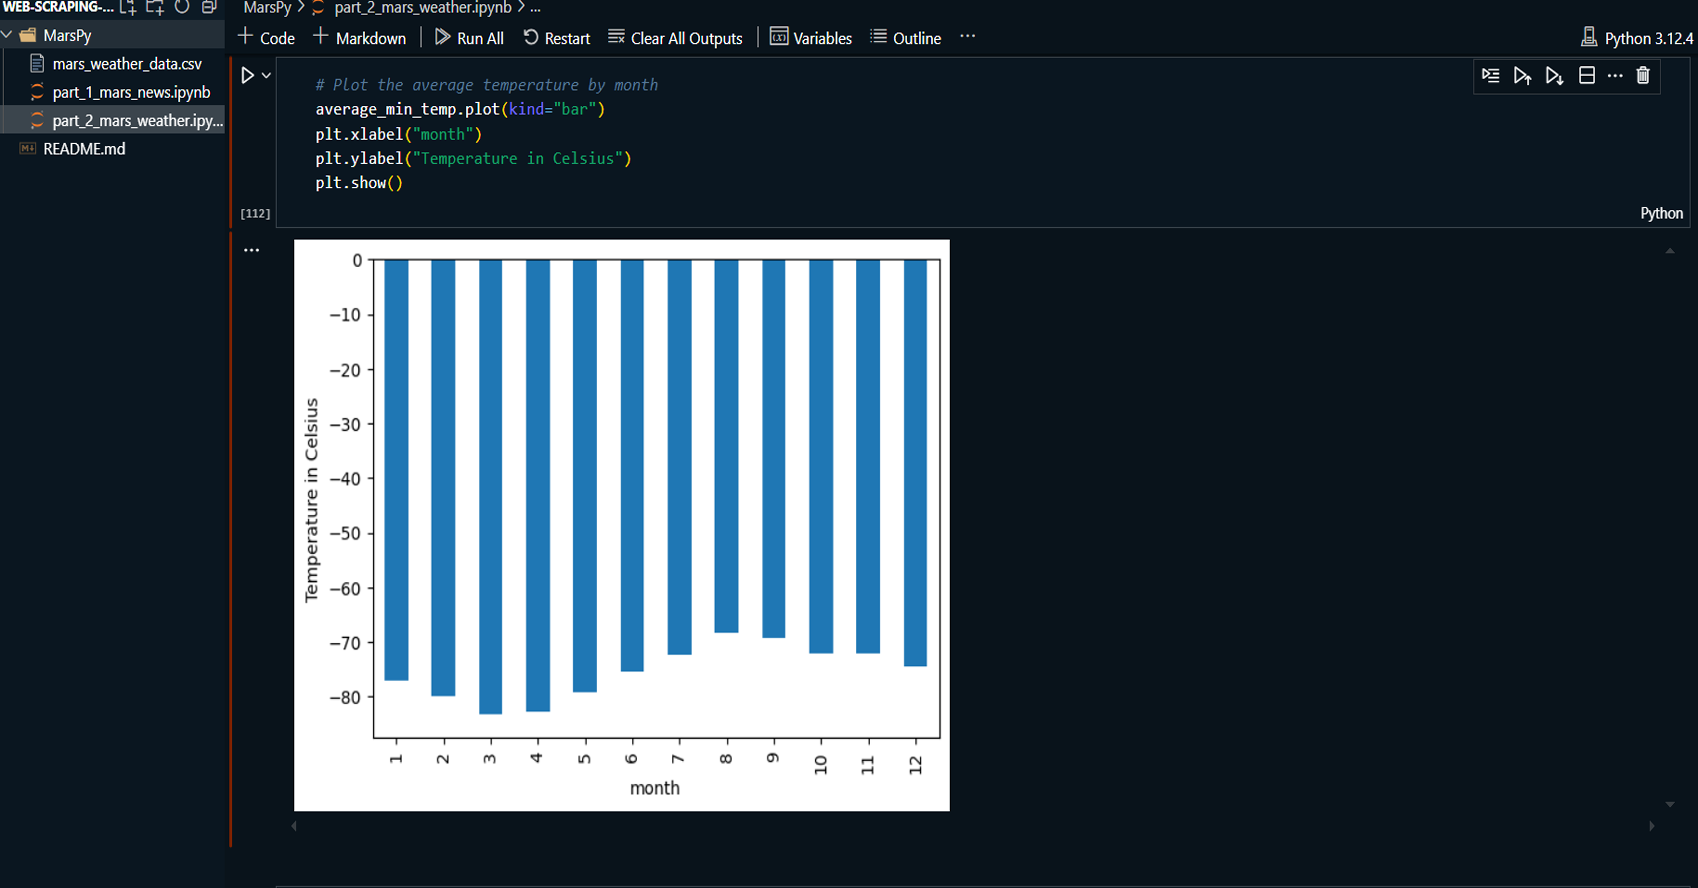Execute cells above using cell toolbar icon

point(1522,76)
